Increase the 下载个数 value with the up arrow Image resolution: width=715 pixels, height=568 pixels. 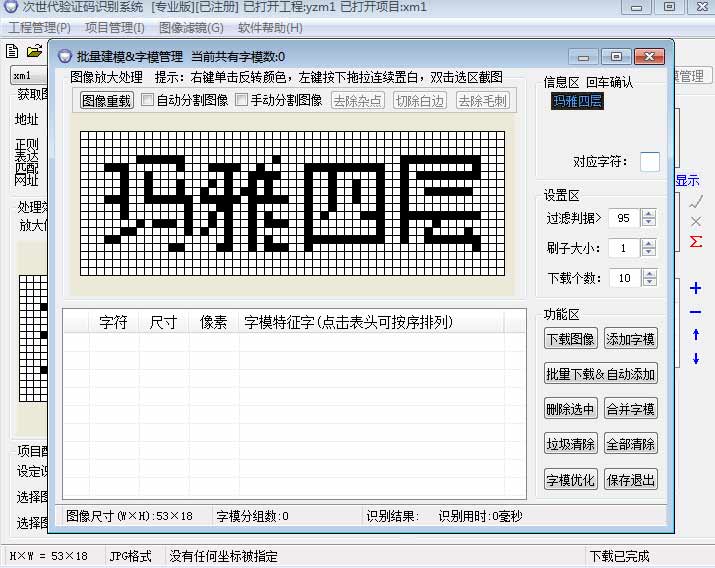tap(649, 273)
